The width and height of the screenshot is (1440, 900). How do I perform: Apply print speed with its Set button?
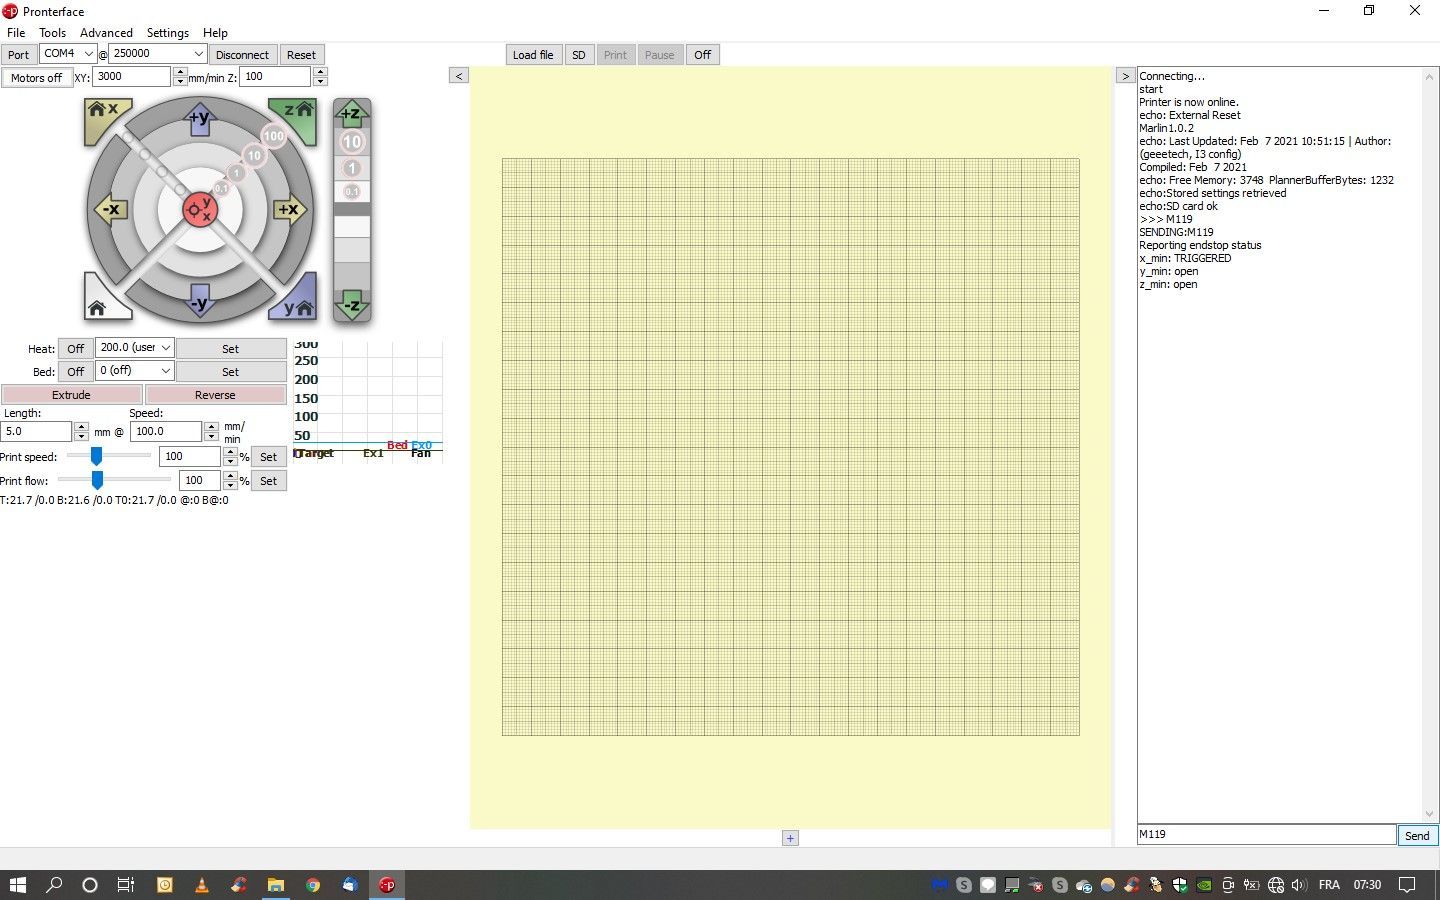click(x=268, y=457)
